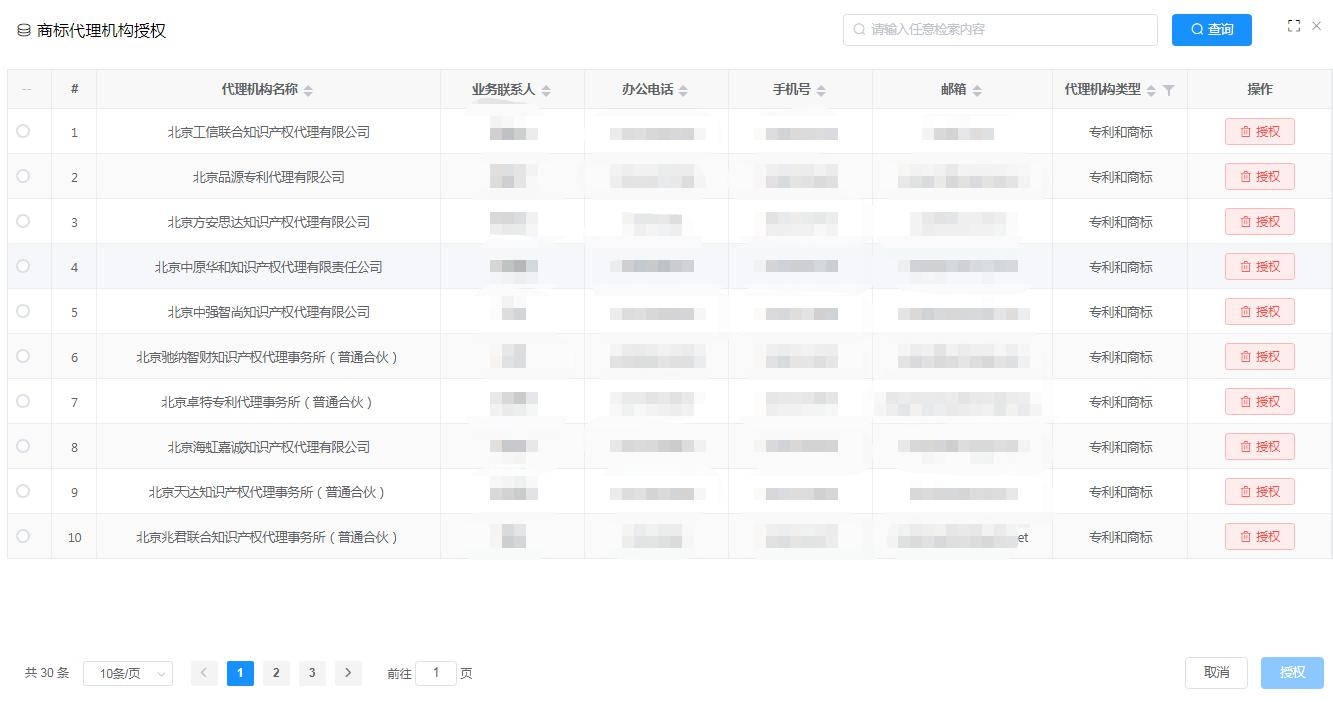Open the 10条/页 page size dropdown

[x=128, y=674]
